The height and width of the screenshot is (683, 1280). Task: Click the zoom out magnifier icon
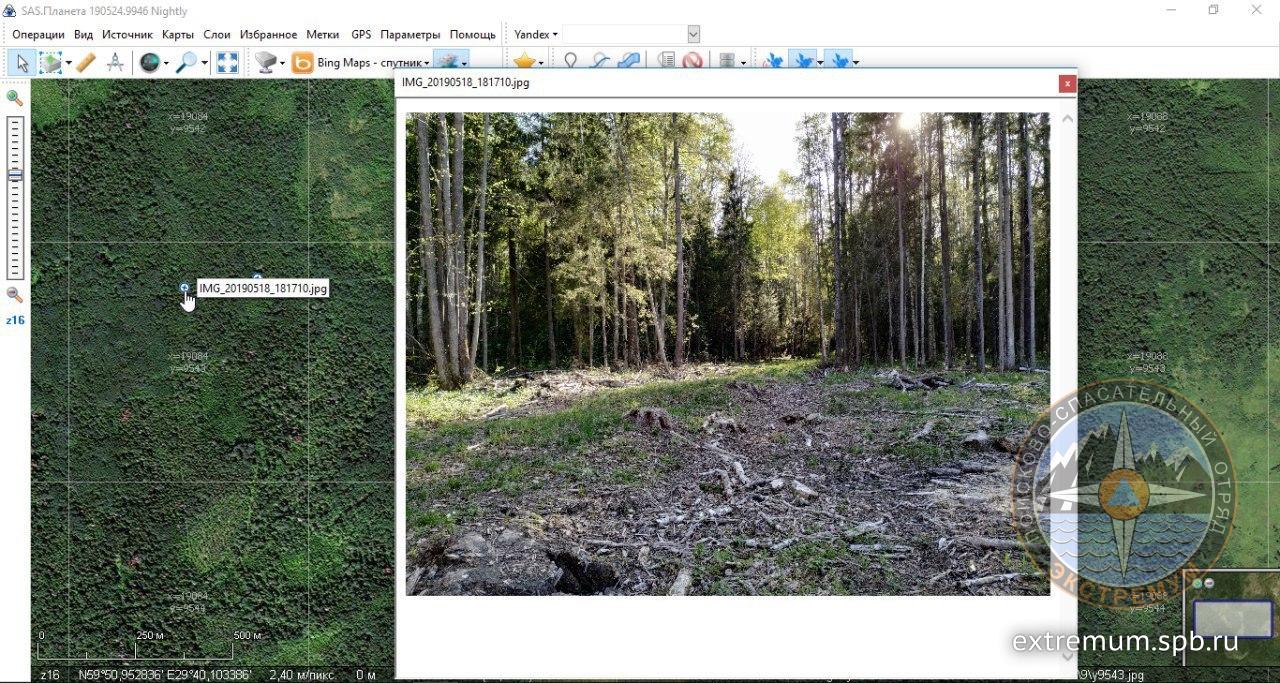pyautogui.click(x=14, y=294)
